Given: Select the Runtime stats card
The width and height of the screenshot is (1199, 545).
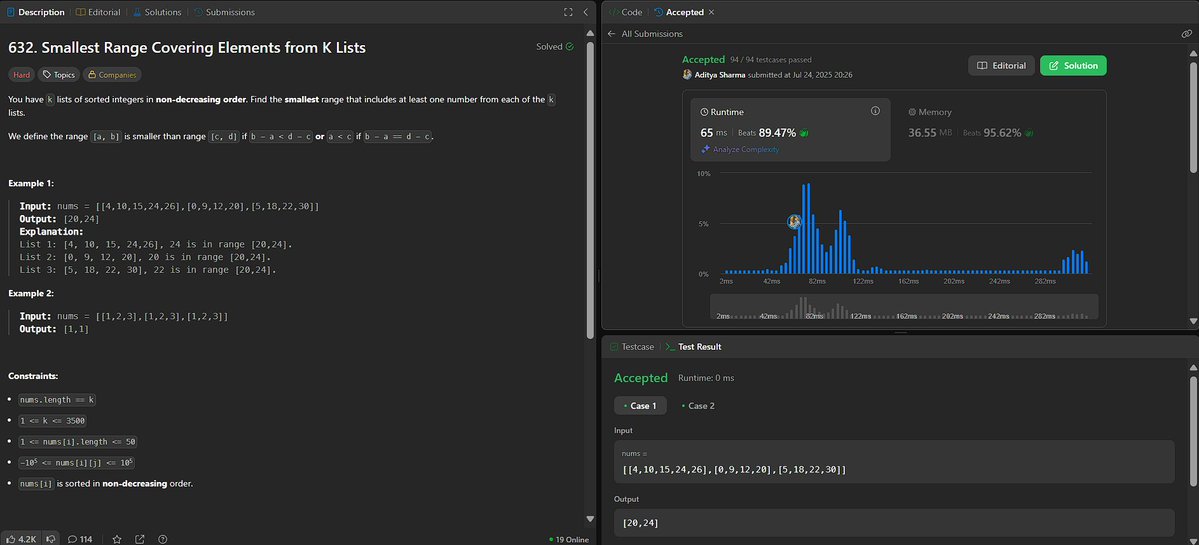Looking at the screenshot, I should 790,129.
